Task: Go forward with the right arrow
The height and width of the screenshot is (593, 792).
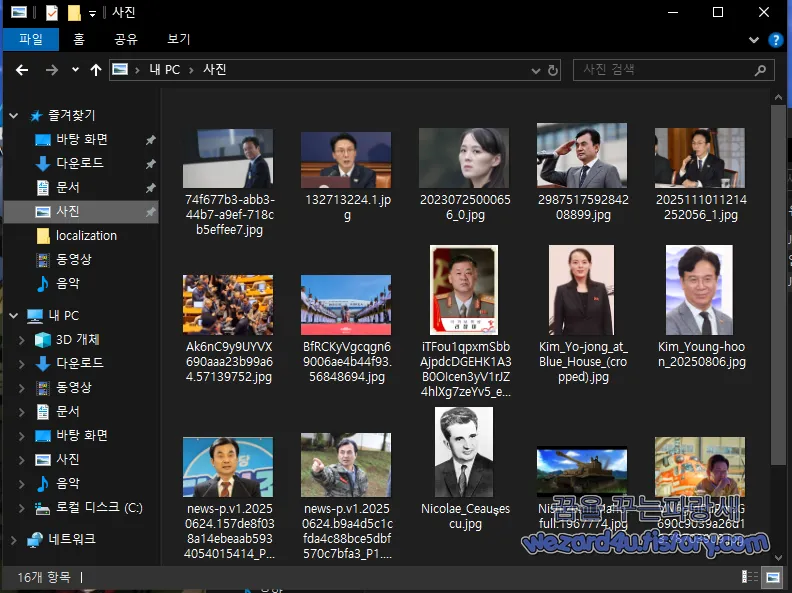Action: coord(52,70)
